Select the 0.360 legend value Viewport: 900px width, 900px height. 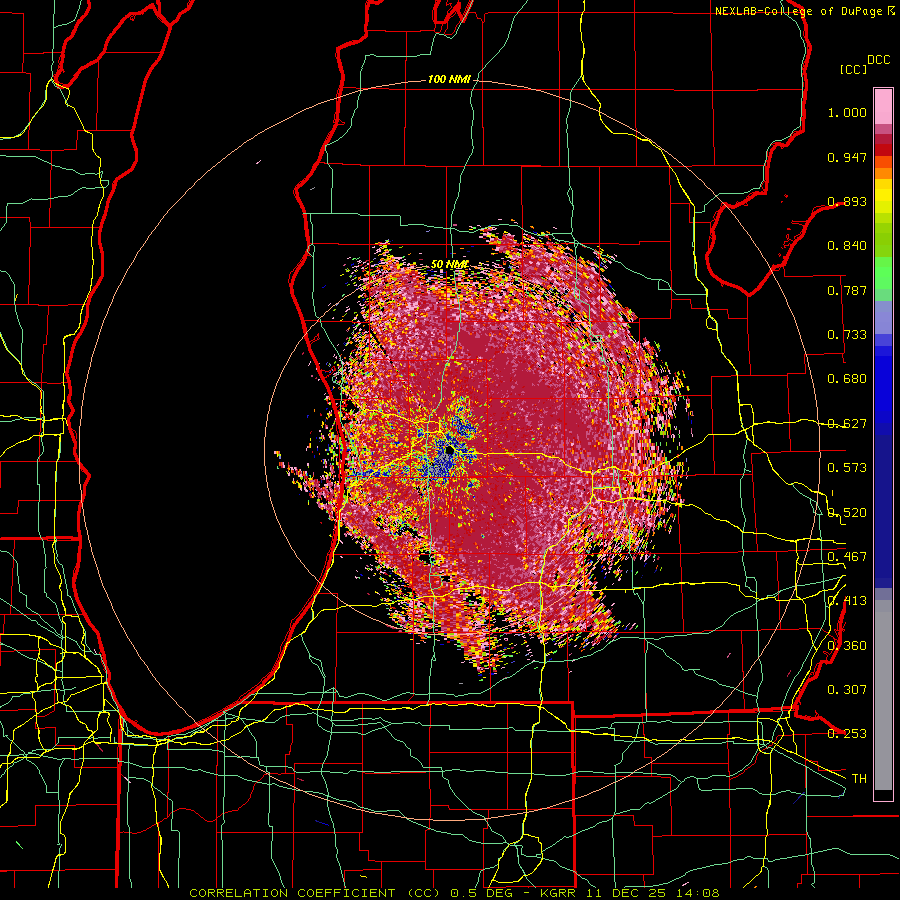click(847, 646)
